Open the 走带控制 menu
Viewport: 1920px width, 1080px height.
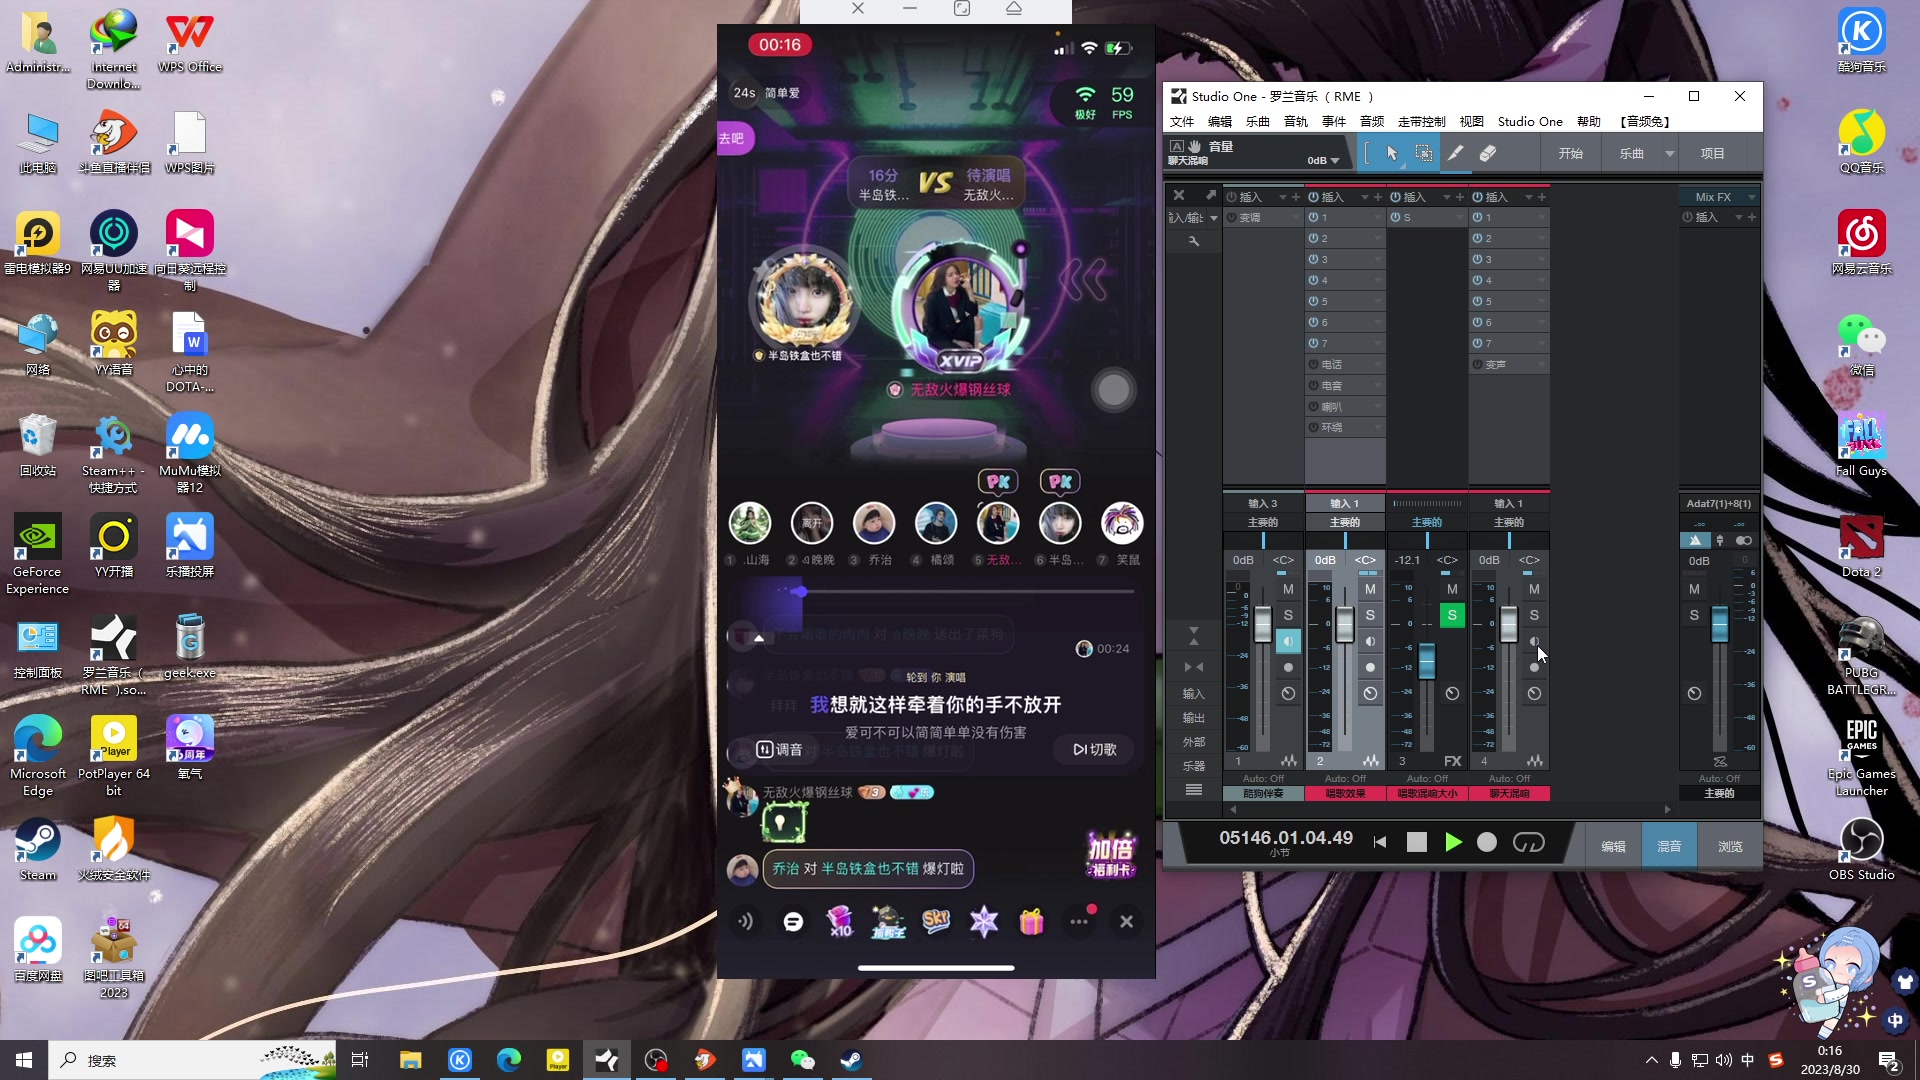pos(1421,121)
